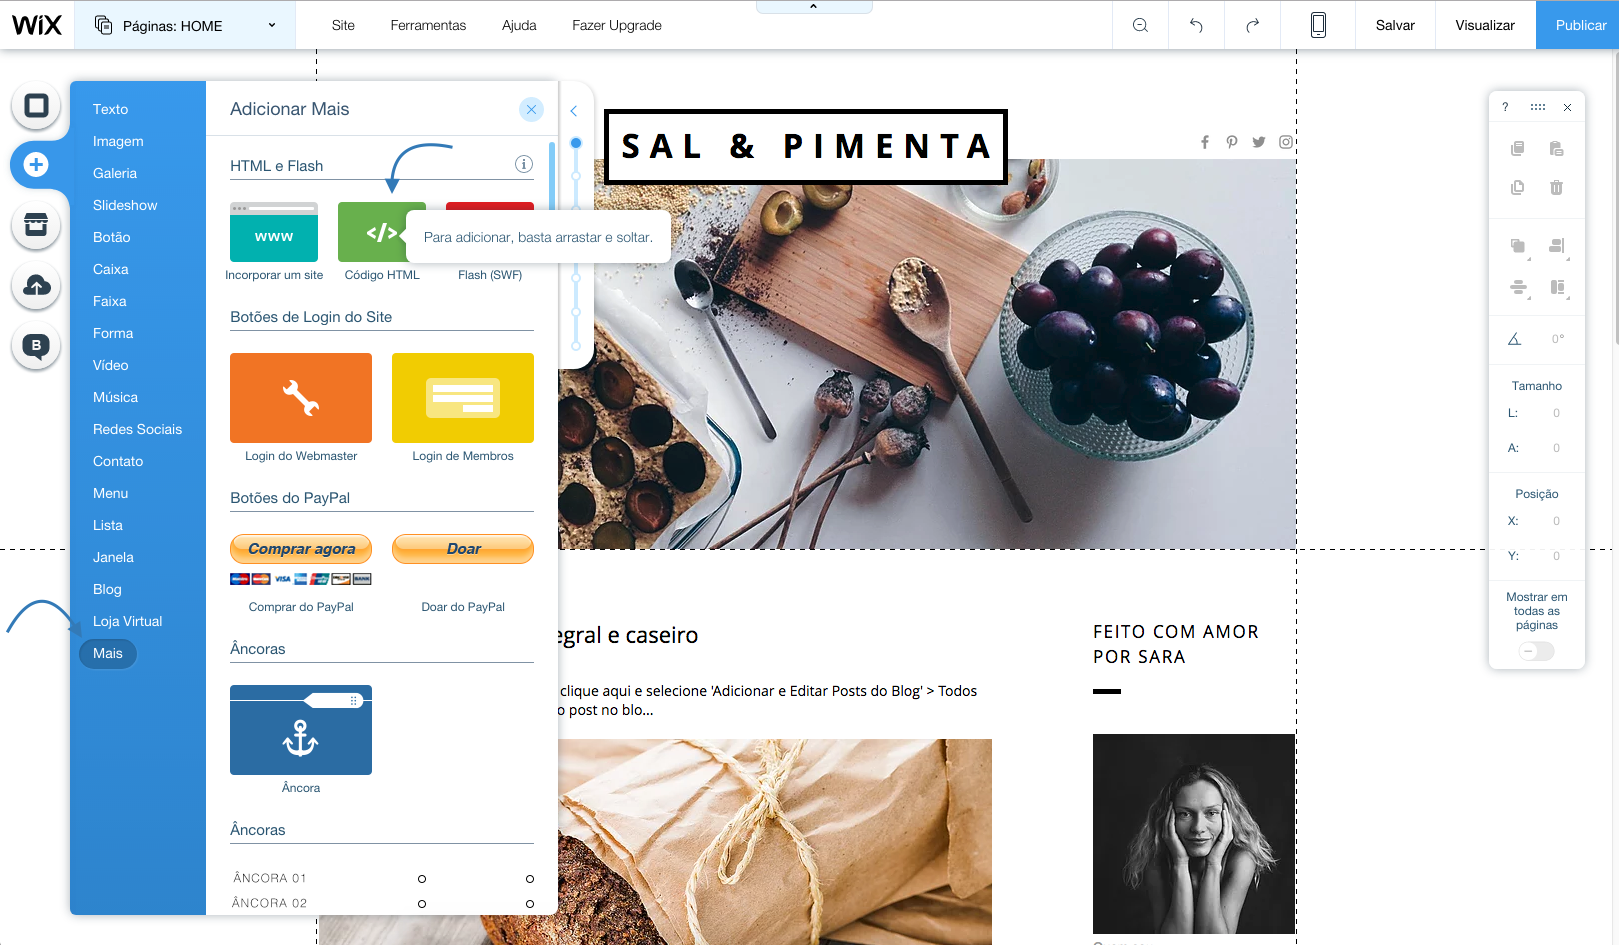Image resolution: width=1619 pixels, height=945 pixels.
Task: Open the Páginas: HOME dropdown
Action: click(185, 25)
